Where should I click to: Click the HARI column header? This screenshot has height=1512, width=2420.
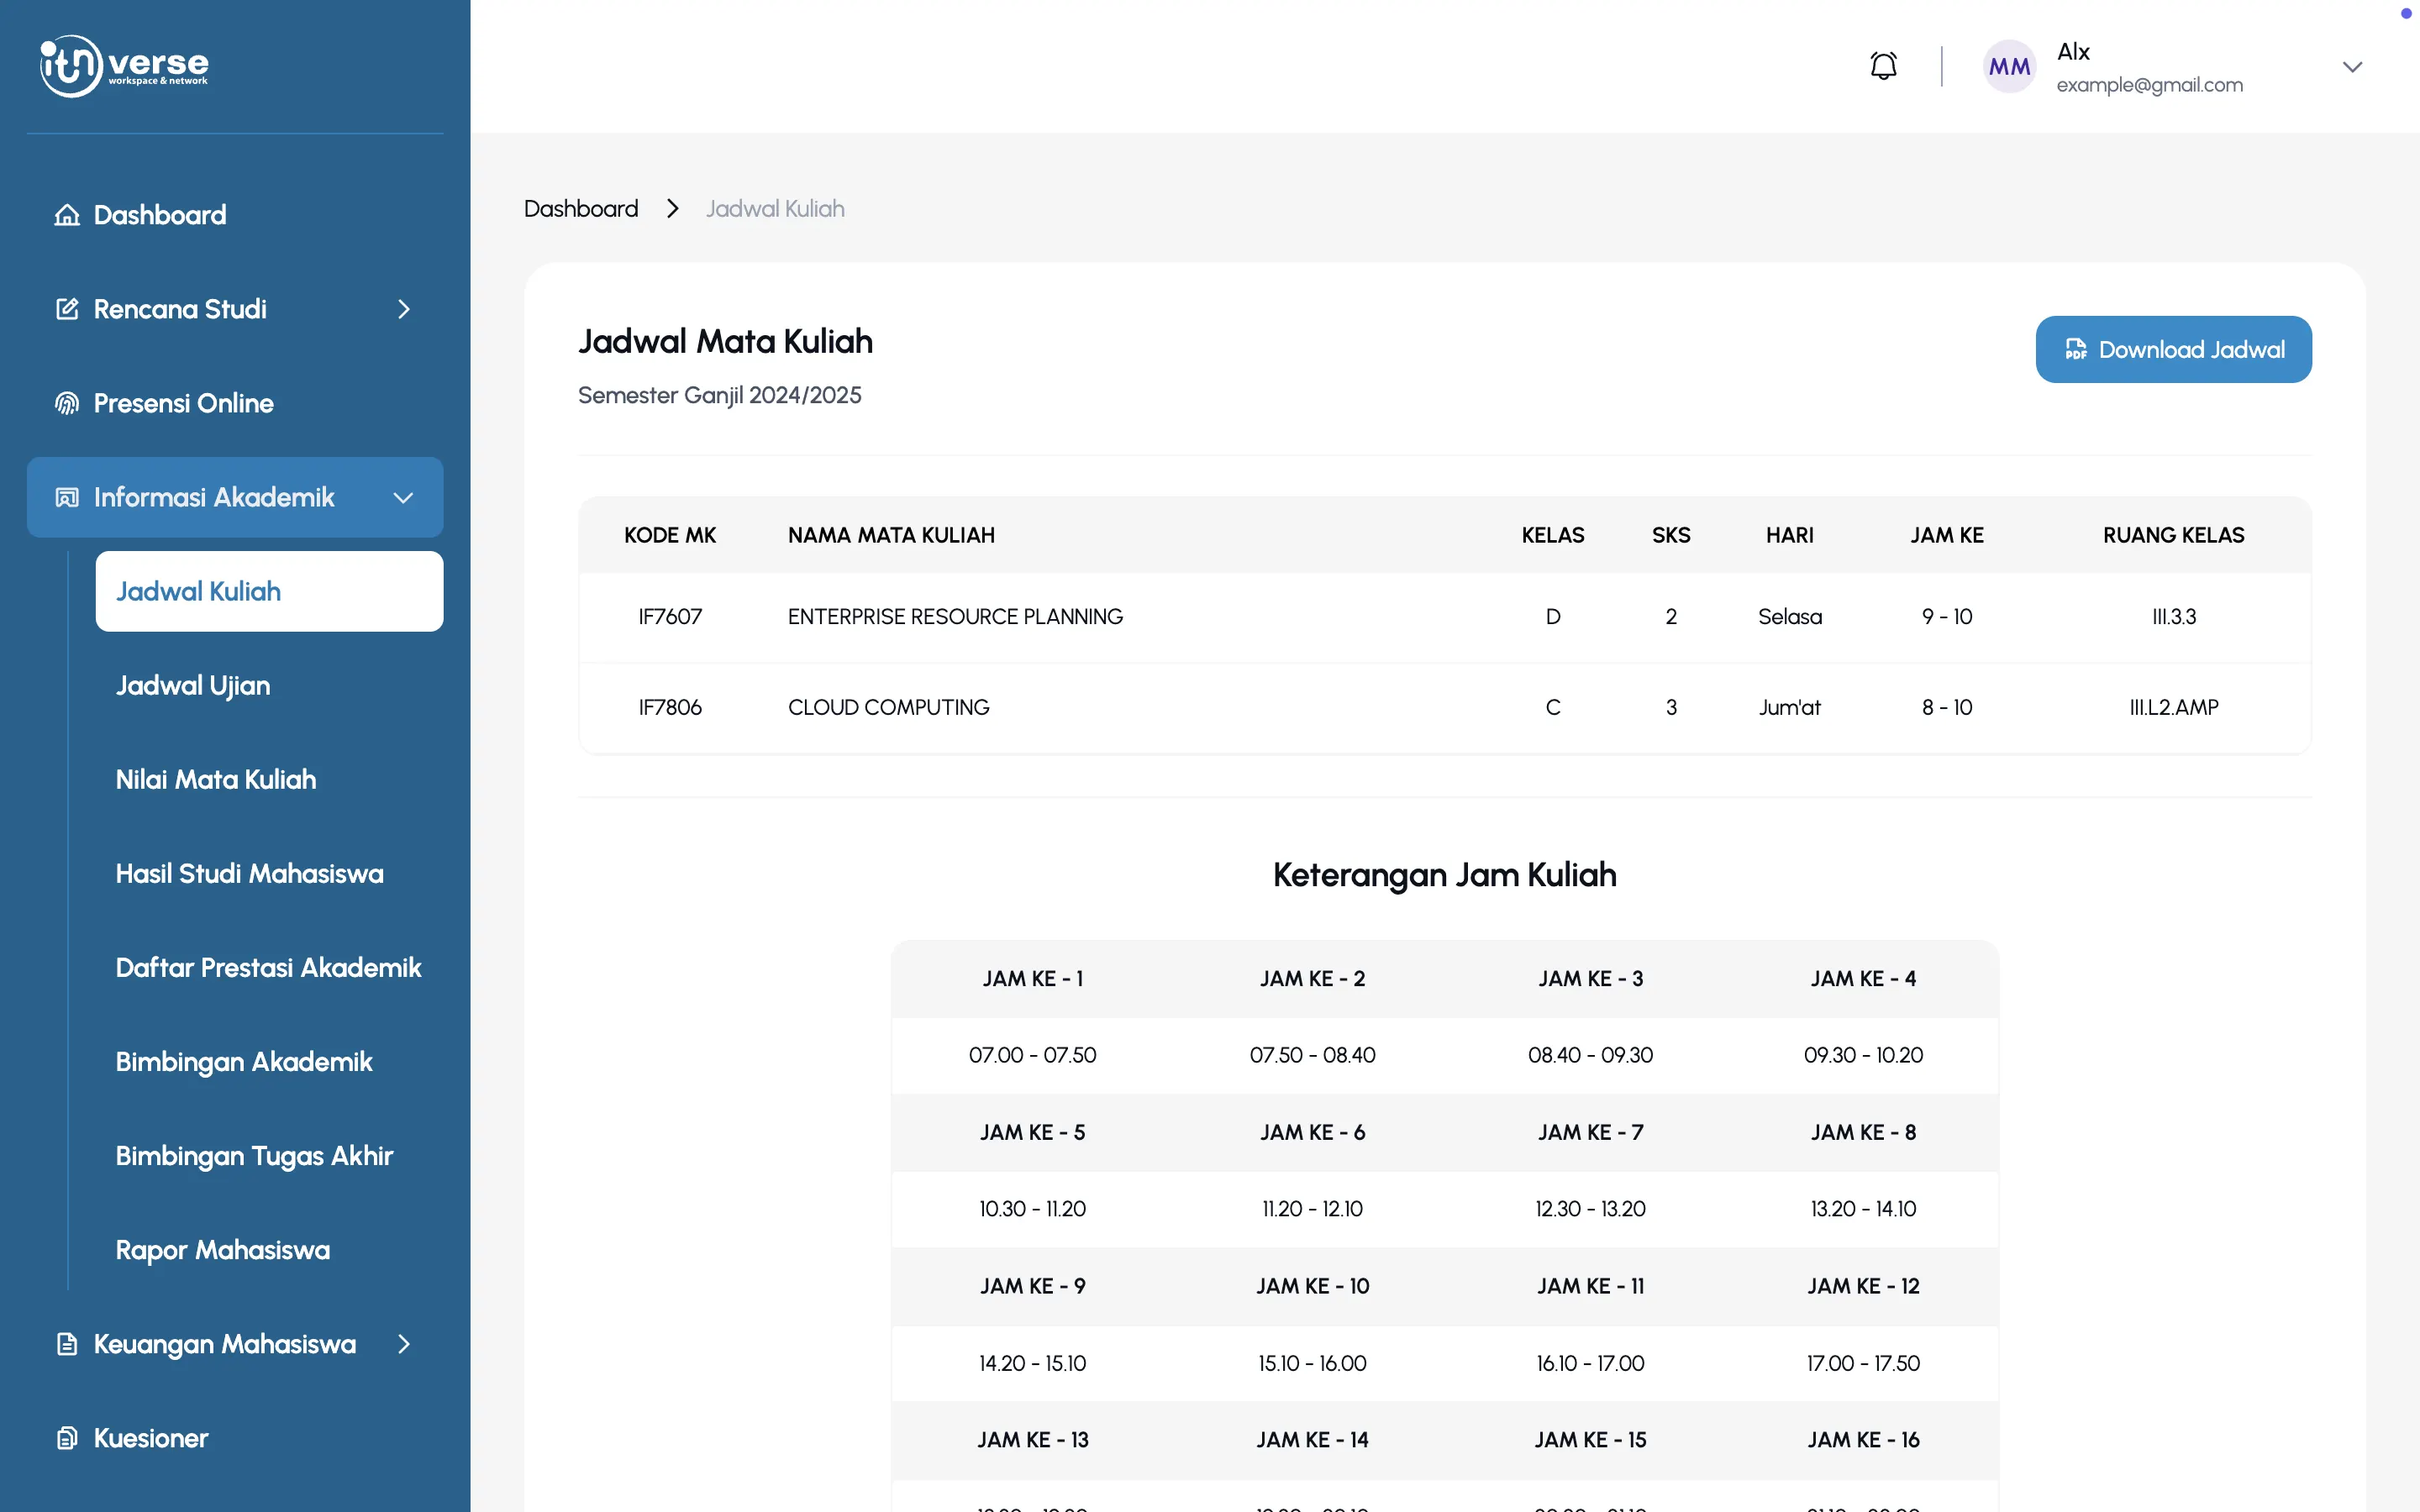1790,535
